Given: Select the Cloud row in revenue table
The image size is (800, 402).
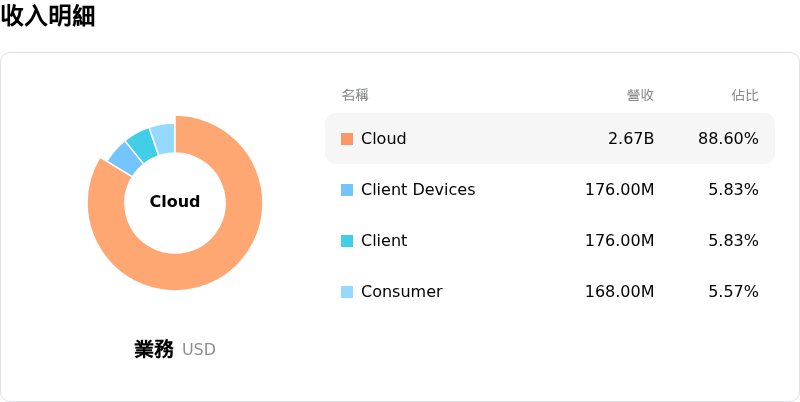Looking at the screenshot, I should (x=550, y=138).
